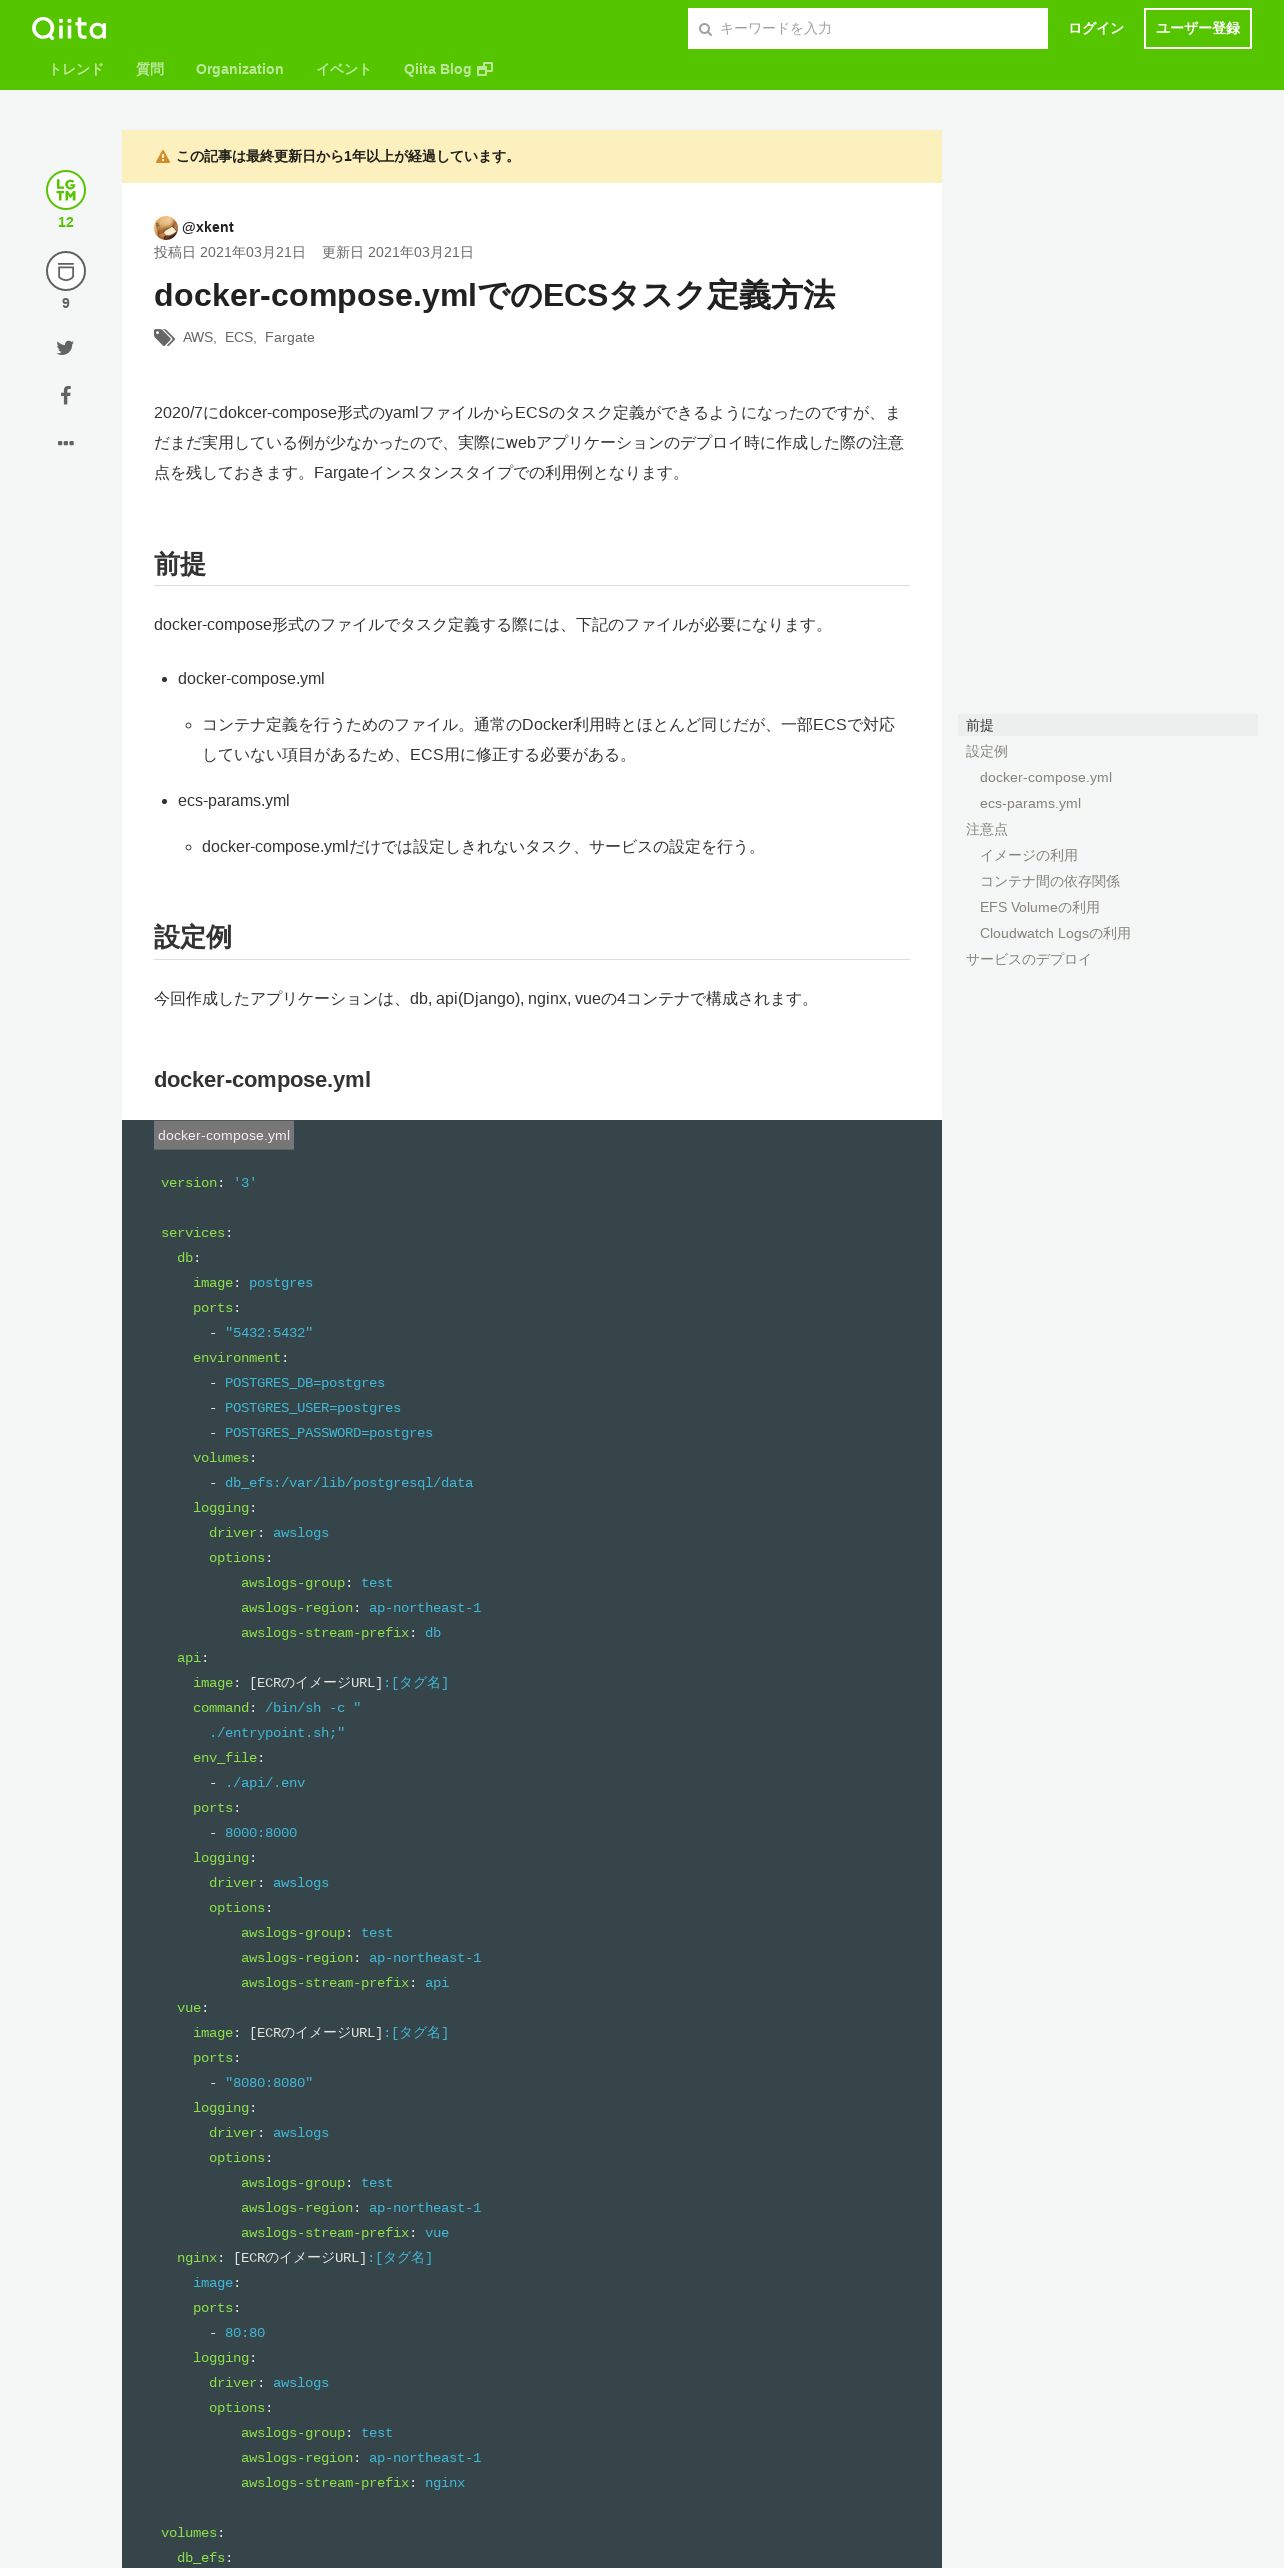Click the awslogs-stream-prefix: nginx line

click(353, 2483)
